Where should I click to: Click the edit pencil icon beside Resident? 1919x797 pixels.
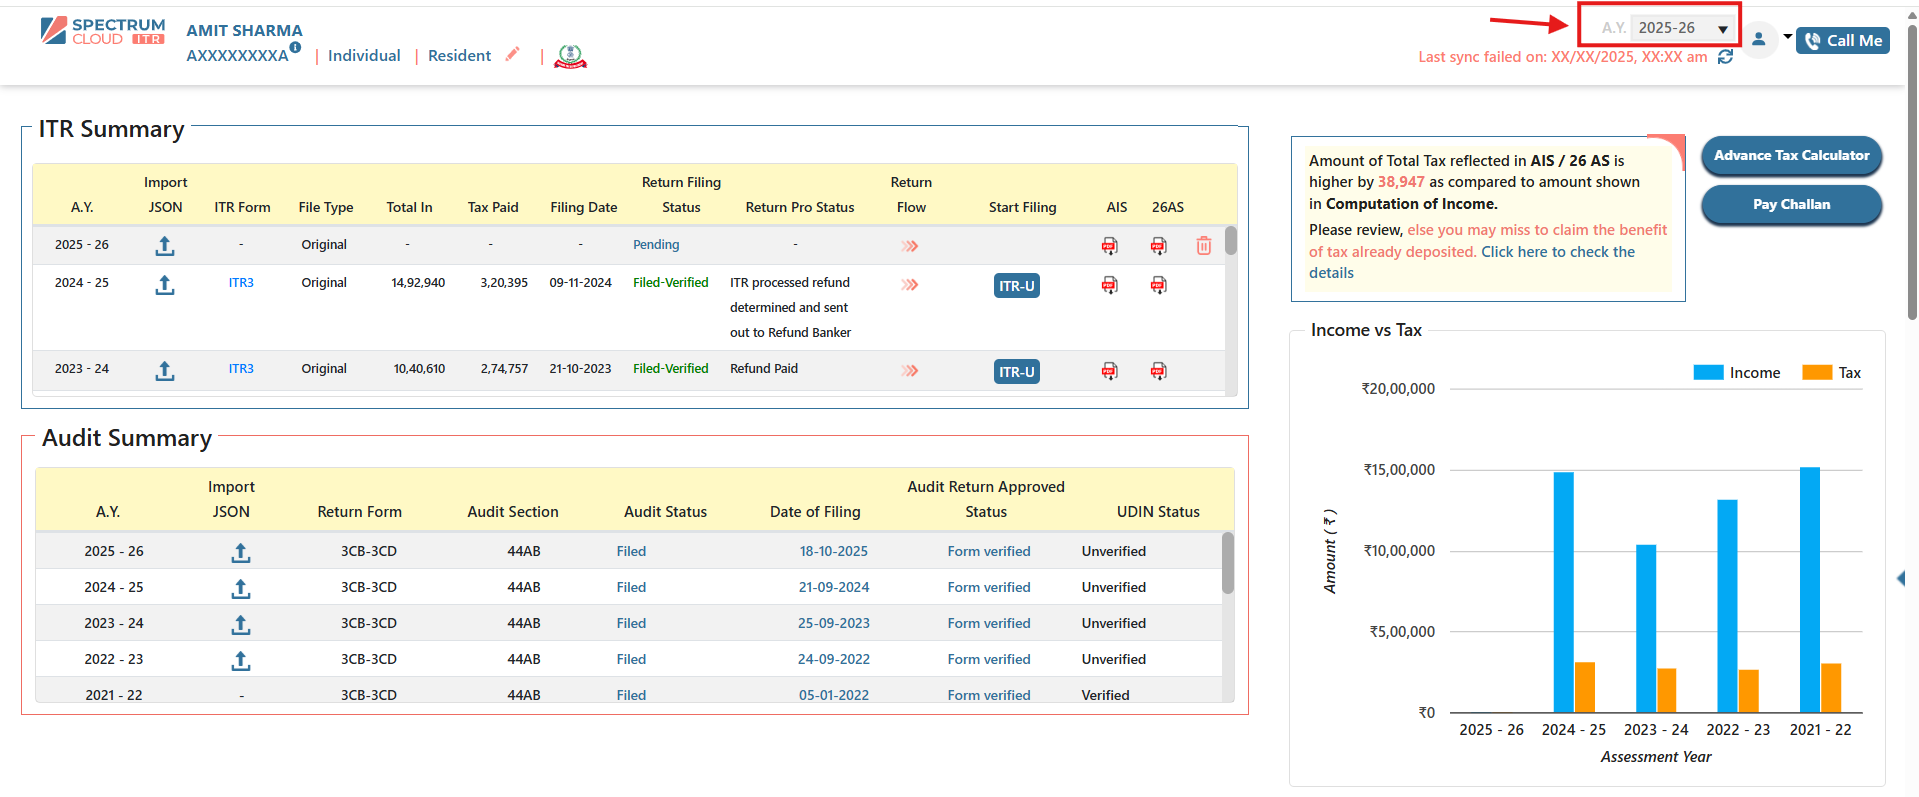[512, 55]
